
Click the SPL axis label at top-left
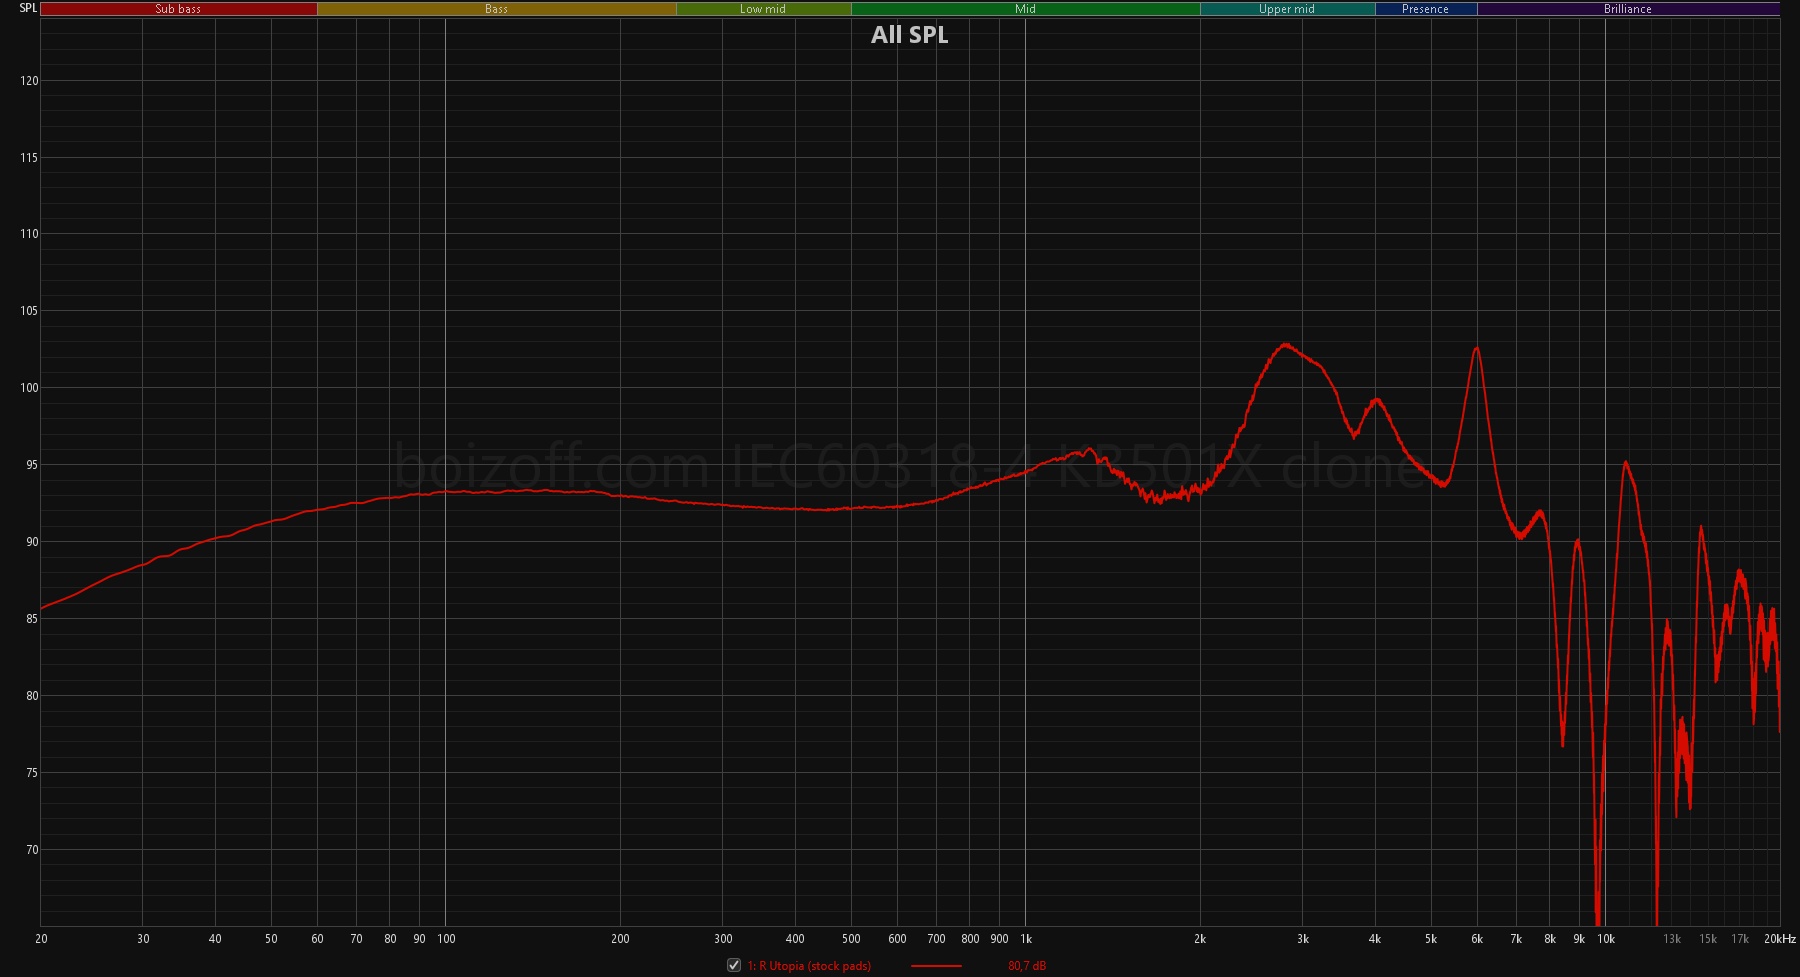[x=28, y=8]
